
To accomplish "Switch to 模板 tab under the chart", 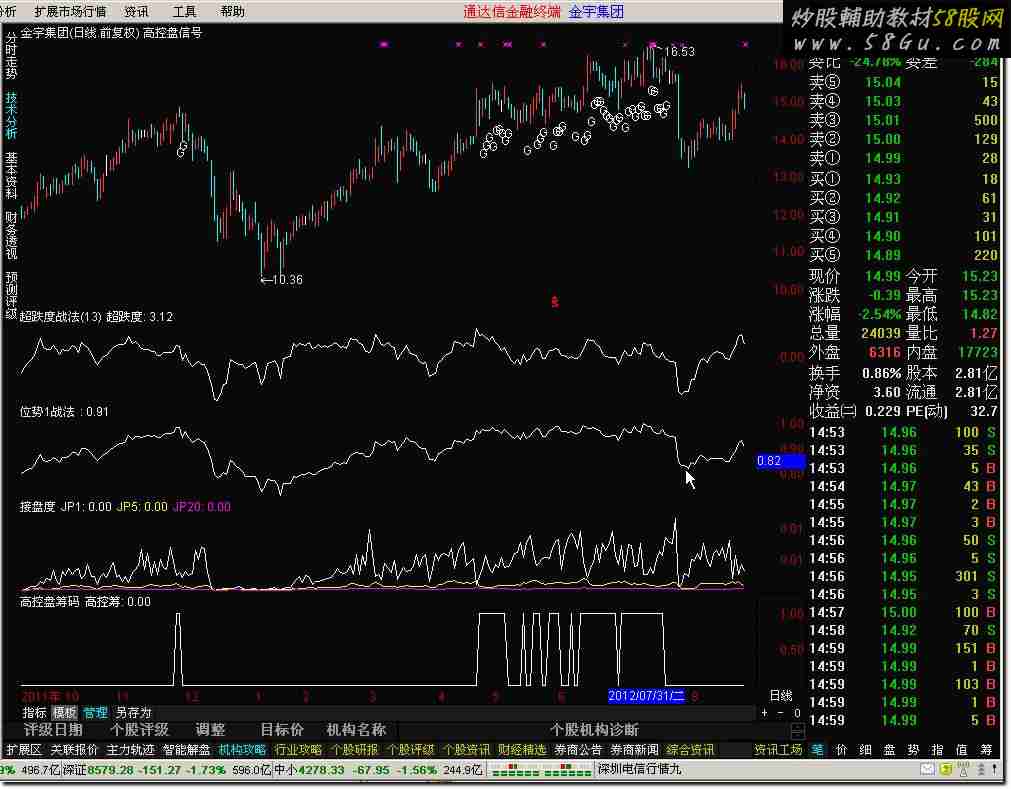I will pos(64,713).
